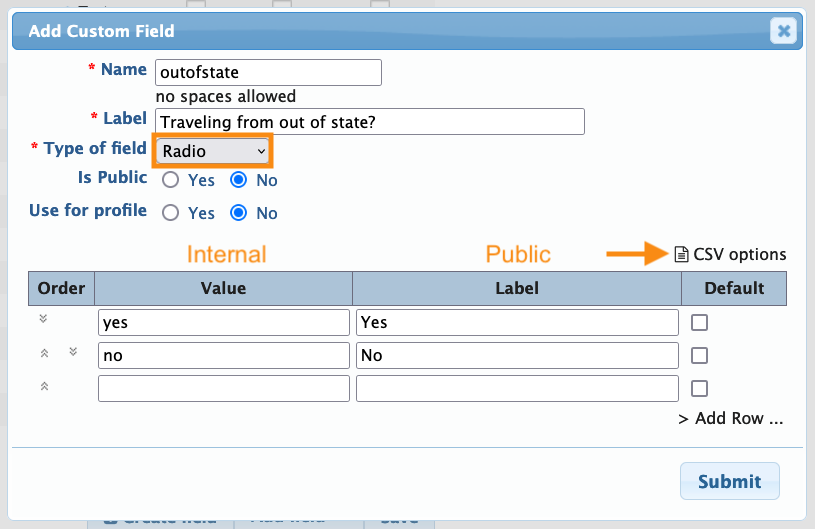Screen dimensions: 815x529
Task: Close the Add Custom Field dialog
Action: 784,31
